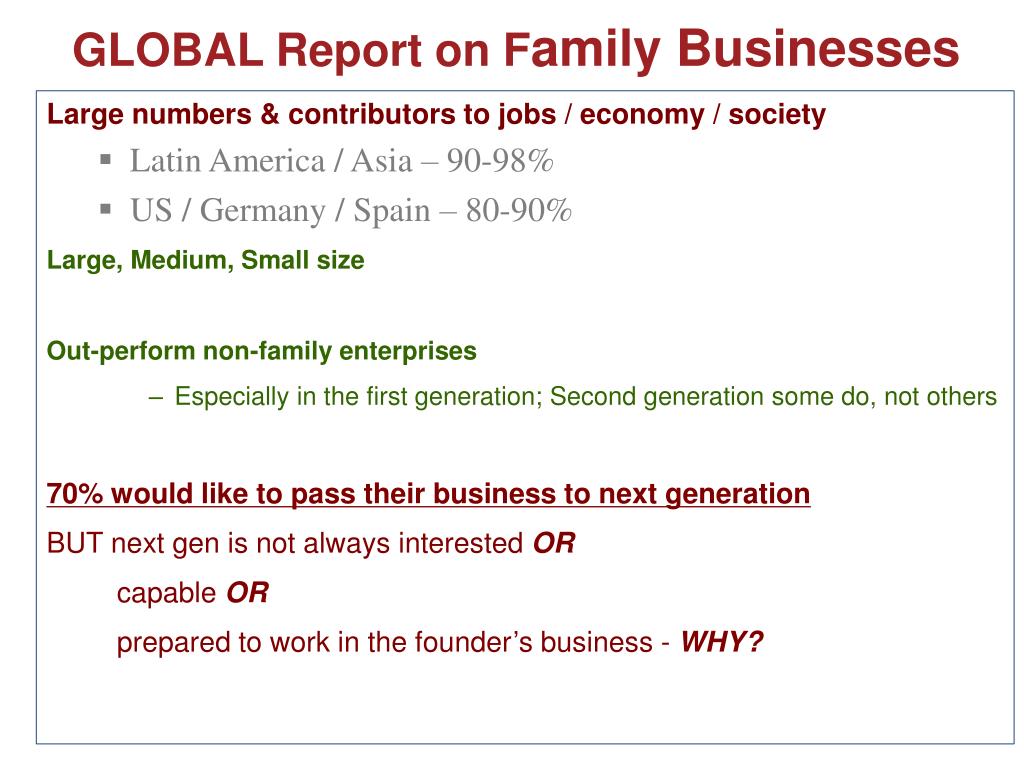
Task: Click the Large, Medium, Small size text
Action: click(206, 261)
